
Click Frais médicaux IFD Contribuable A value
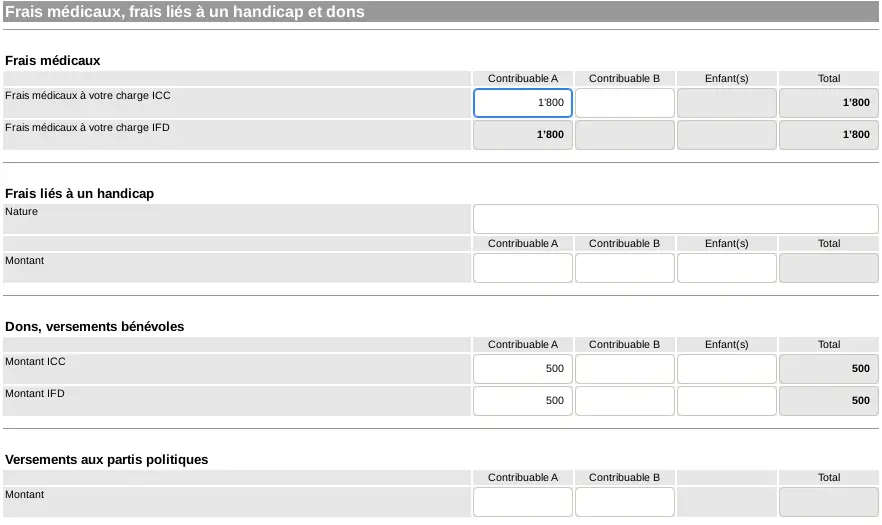click(x=523, y=134)
